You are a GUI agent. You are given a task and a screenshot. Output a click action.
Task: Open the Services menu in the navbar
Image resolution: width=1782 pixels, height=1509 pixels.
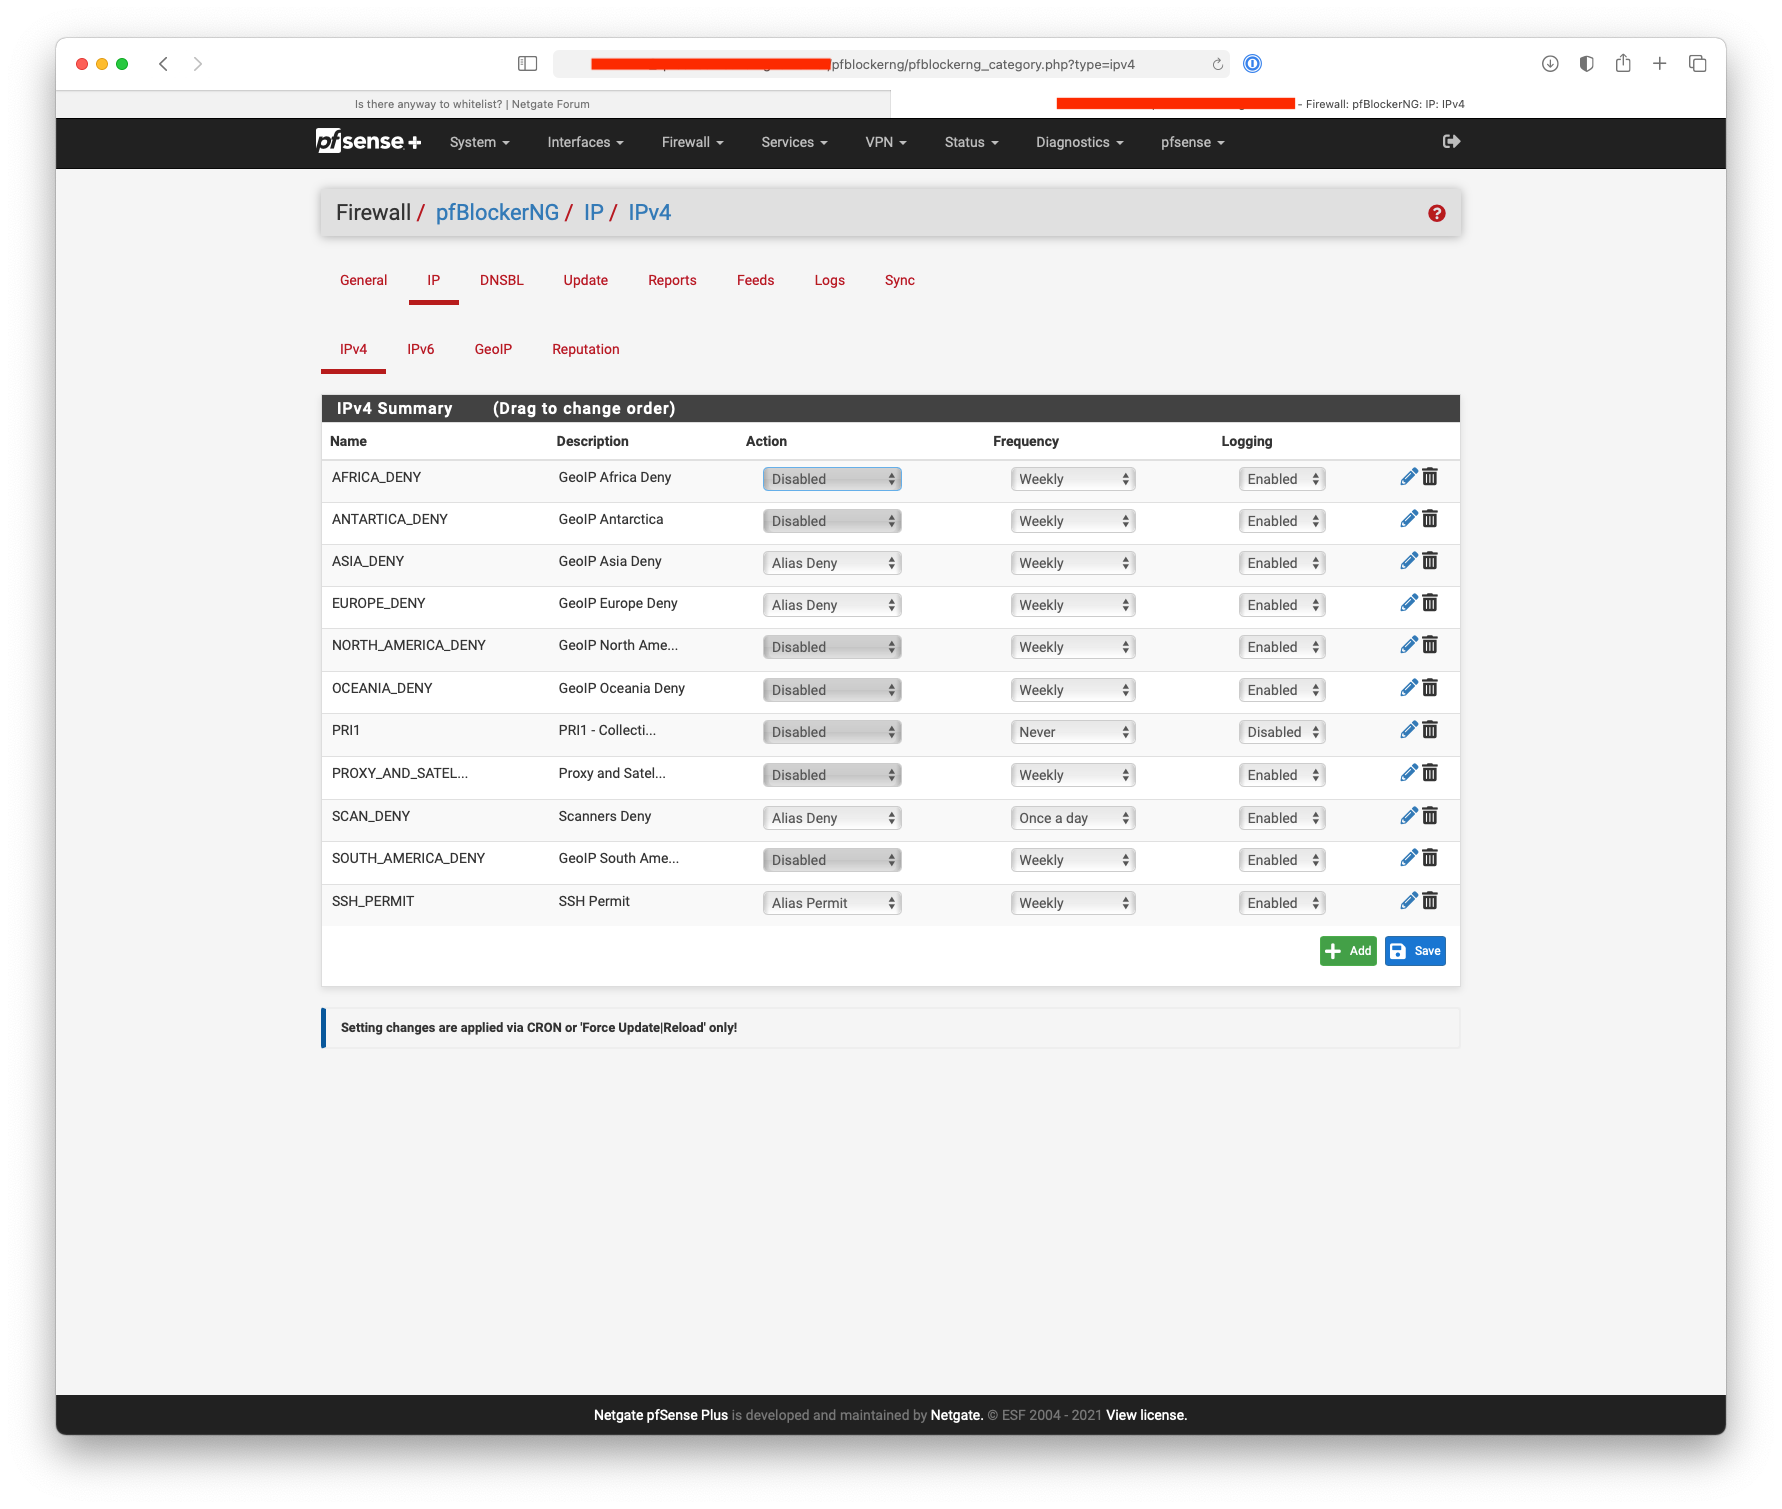click(794, 142)
